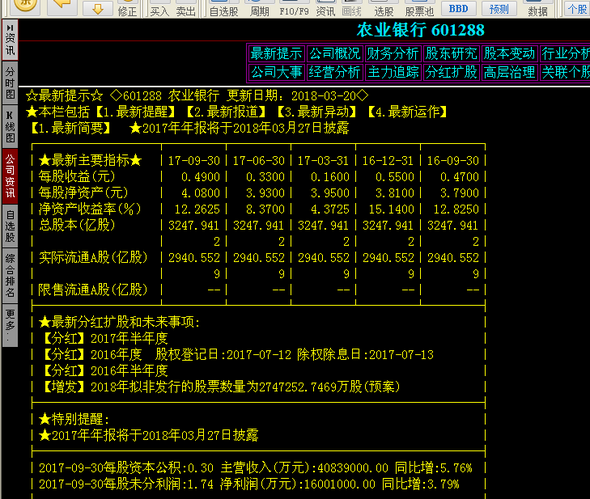Screen dimensions: 590x499
Task: Click the 预测 button
Action: tap(499, 8)
